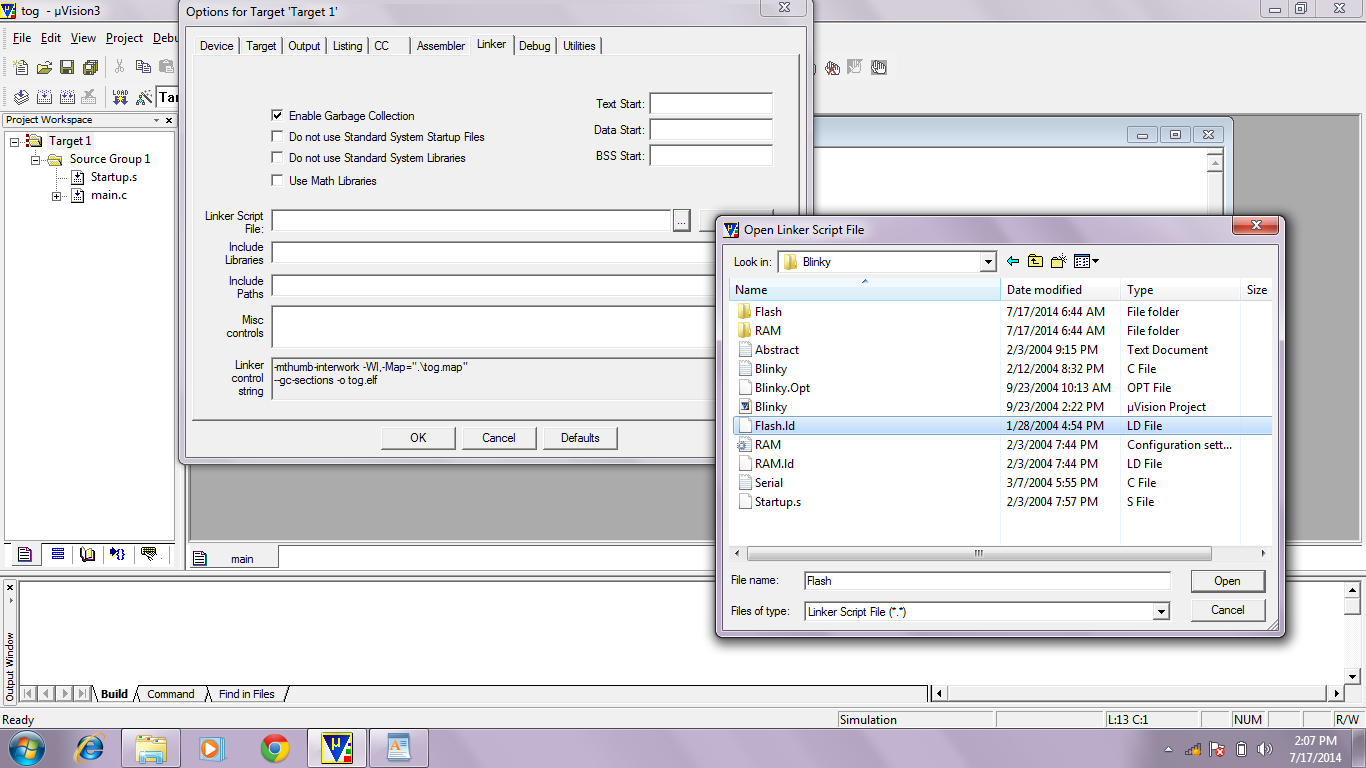The image size is (1366, 768).
Task: Go back using the teal arrow icon
Action: coord(1013,261)
